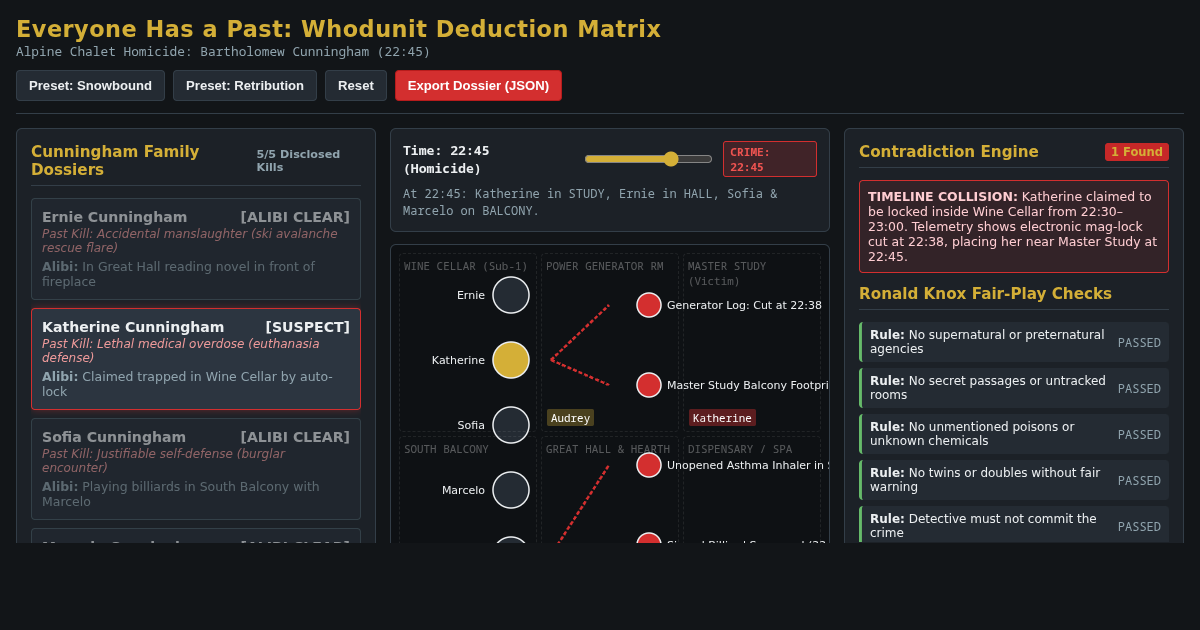Click the POWER GENERATOR RM room label
The width and height of the screenshot is (1200, 630).
604,267
